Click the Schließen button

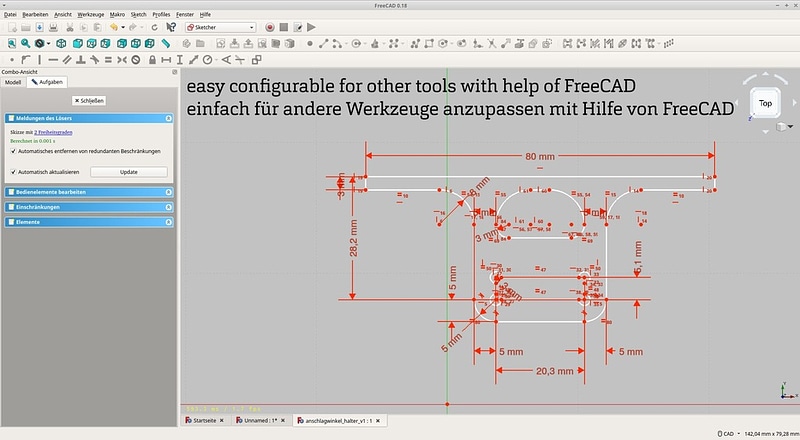click(x=89, y=101)
